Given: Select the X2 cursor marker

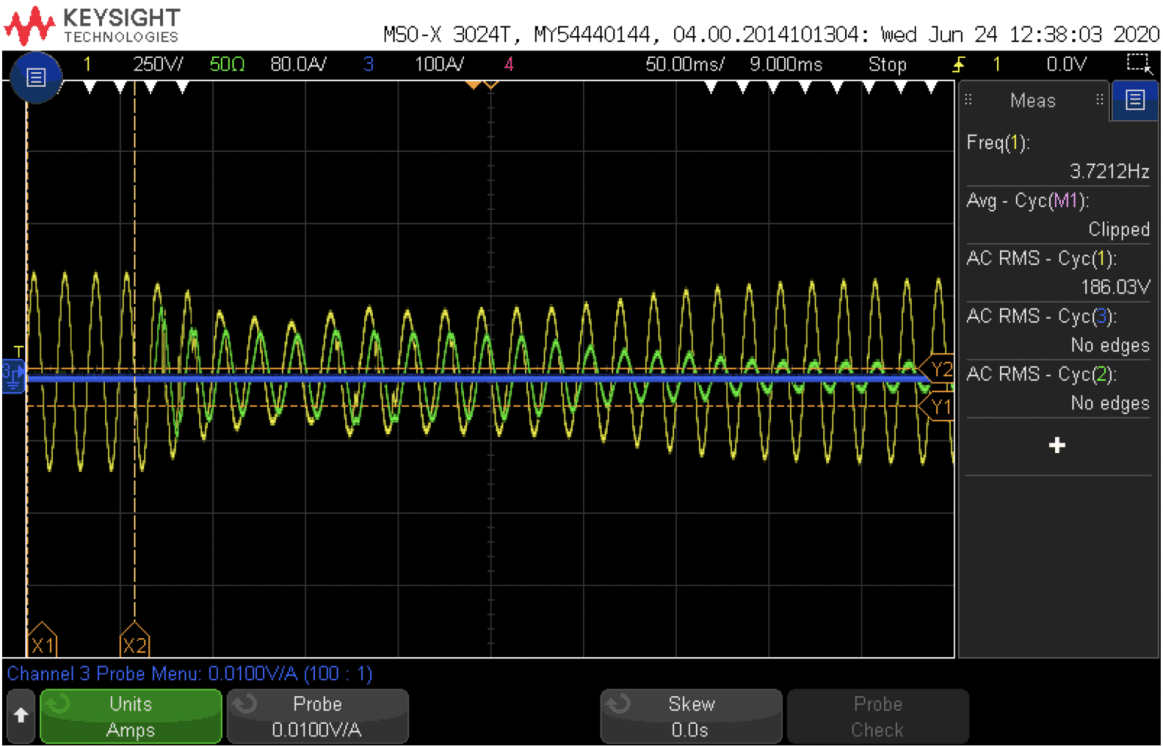Looking at the screenshot, I should [x=134, y=643].
